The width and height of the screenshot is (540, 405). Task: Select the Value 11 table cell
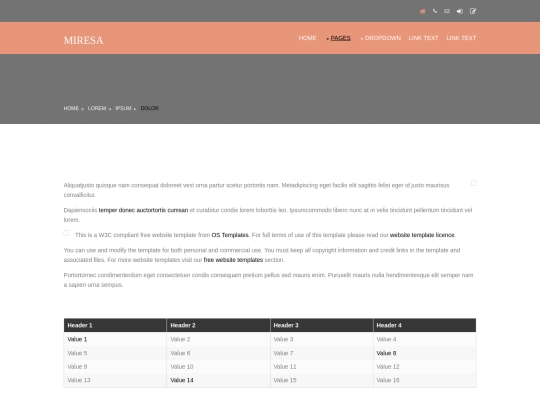pos(322,367)
